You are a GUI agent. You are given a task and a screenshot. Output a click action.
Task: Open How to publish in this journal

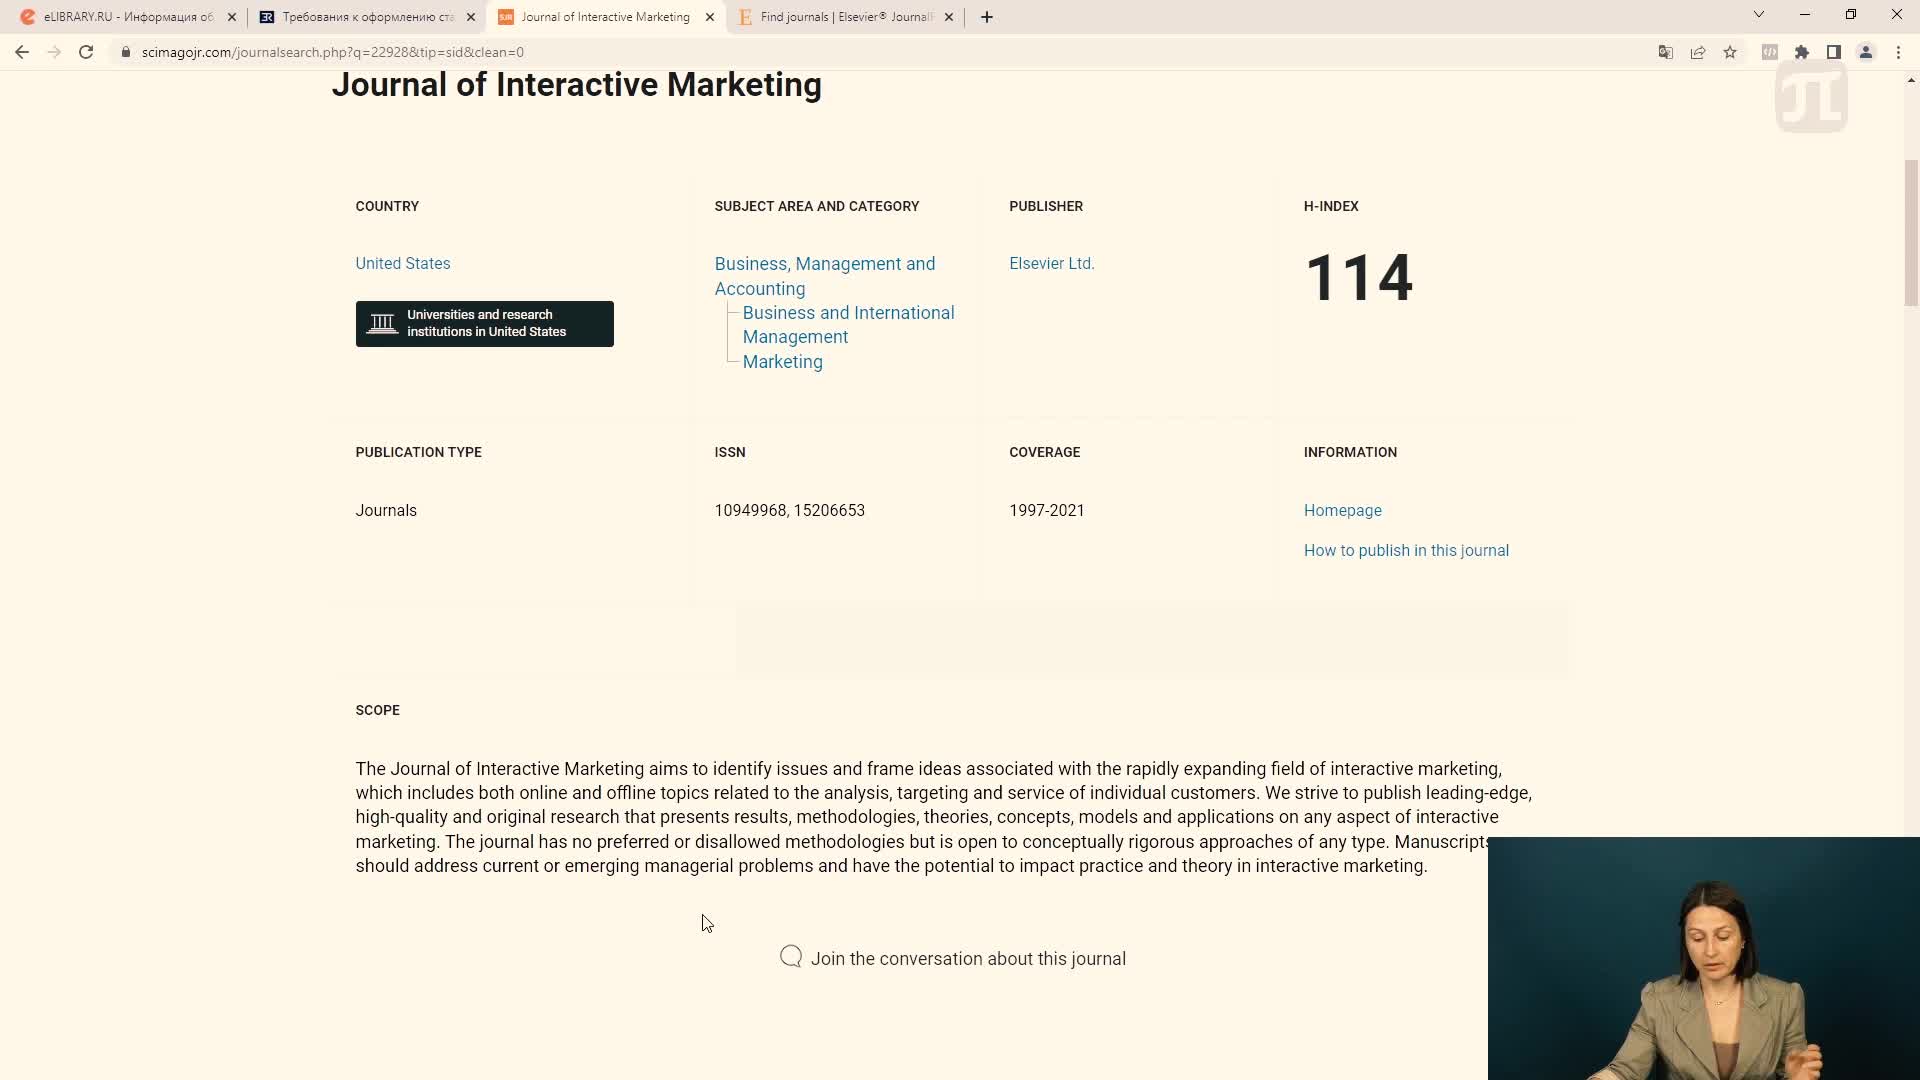[1406, 551]
